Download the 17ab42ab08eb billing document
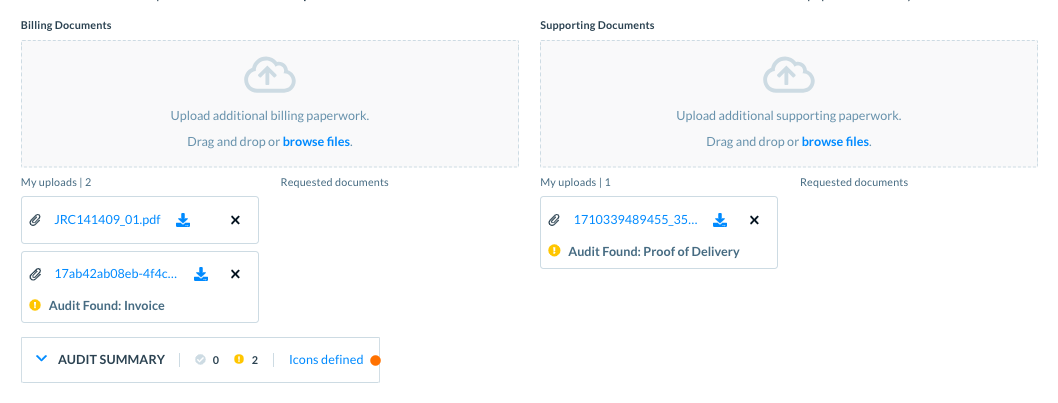The image size is (1058, 403). [200, 274]
